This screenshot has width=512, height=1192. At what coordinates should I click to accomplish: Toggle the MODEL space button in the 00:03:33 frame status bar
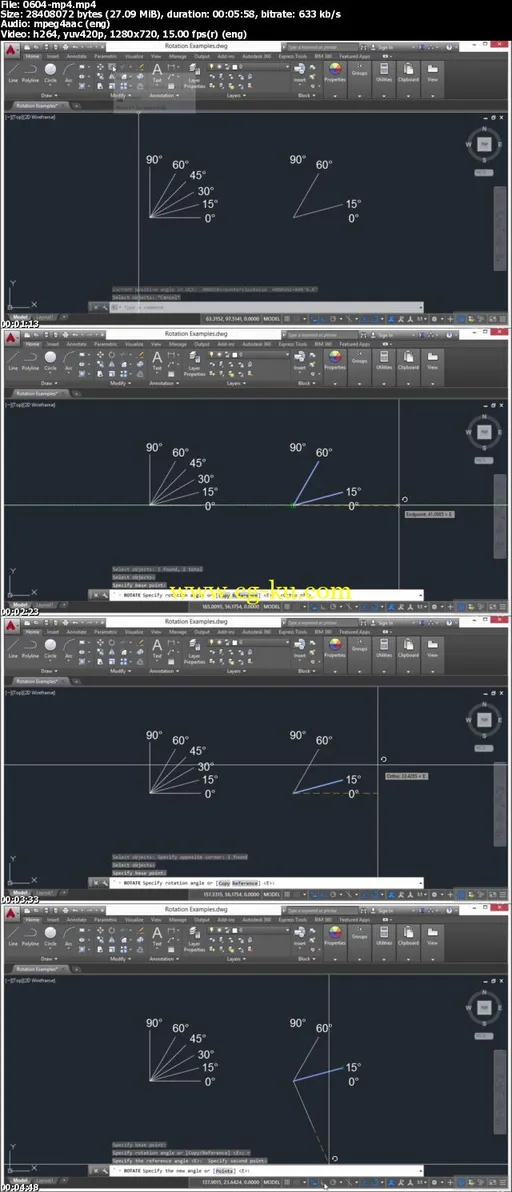[x=271, y=895]
